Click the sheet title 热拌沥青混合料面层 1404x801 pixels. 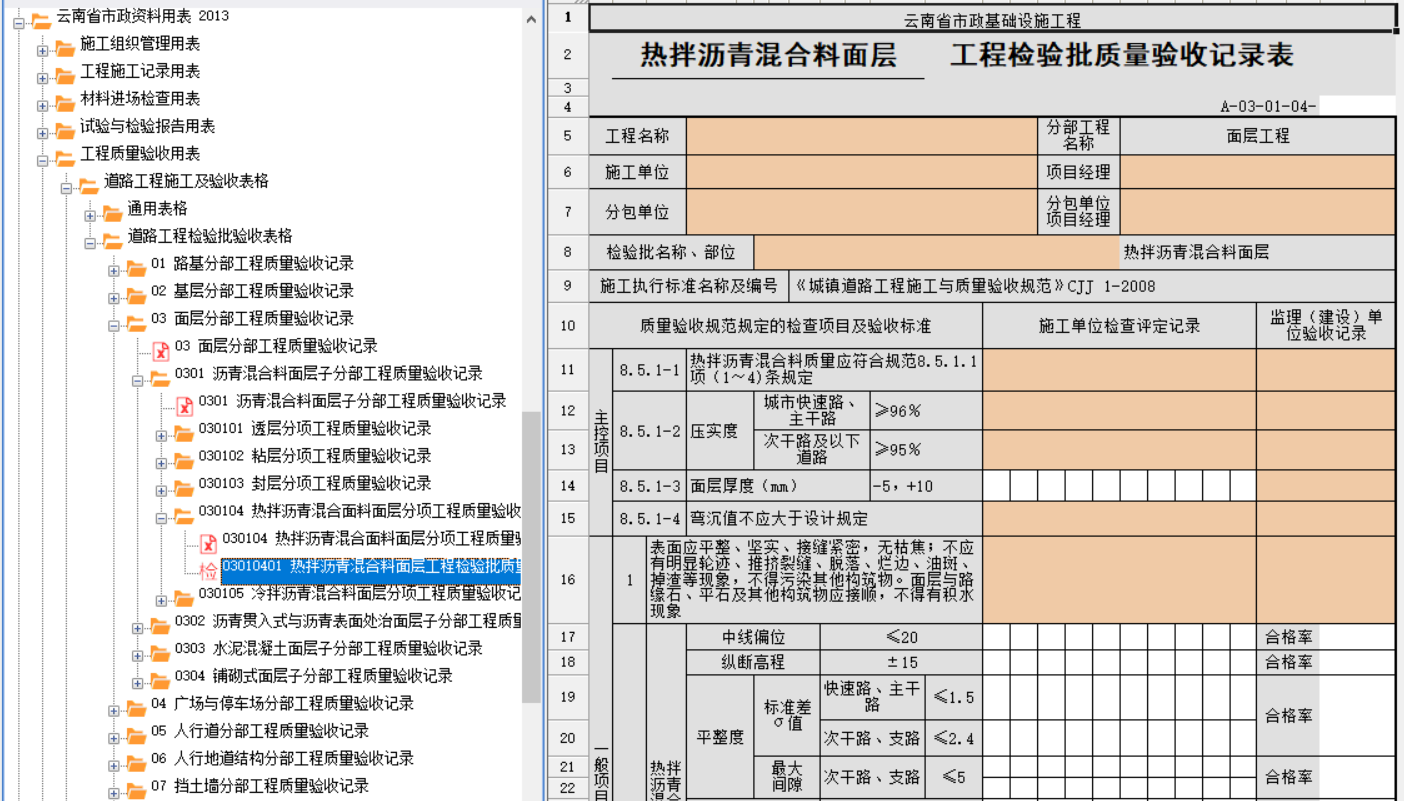click(x=768, y=56)
